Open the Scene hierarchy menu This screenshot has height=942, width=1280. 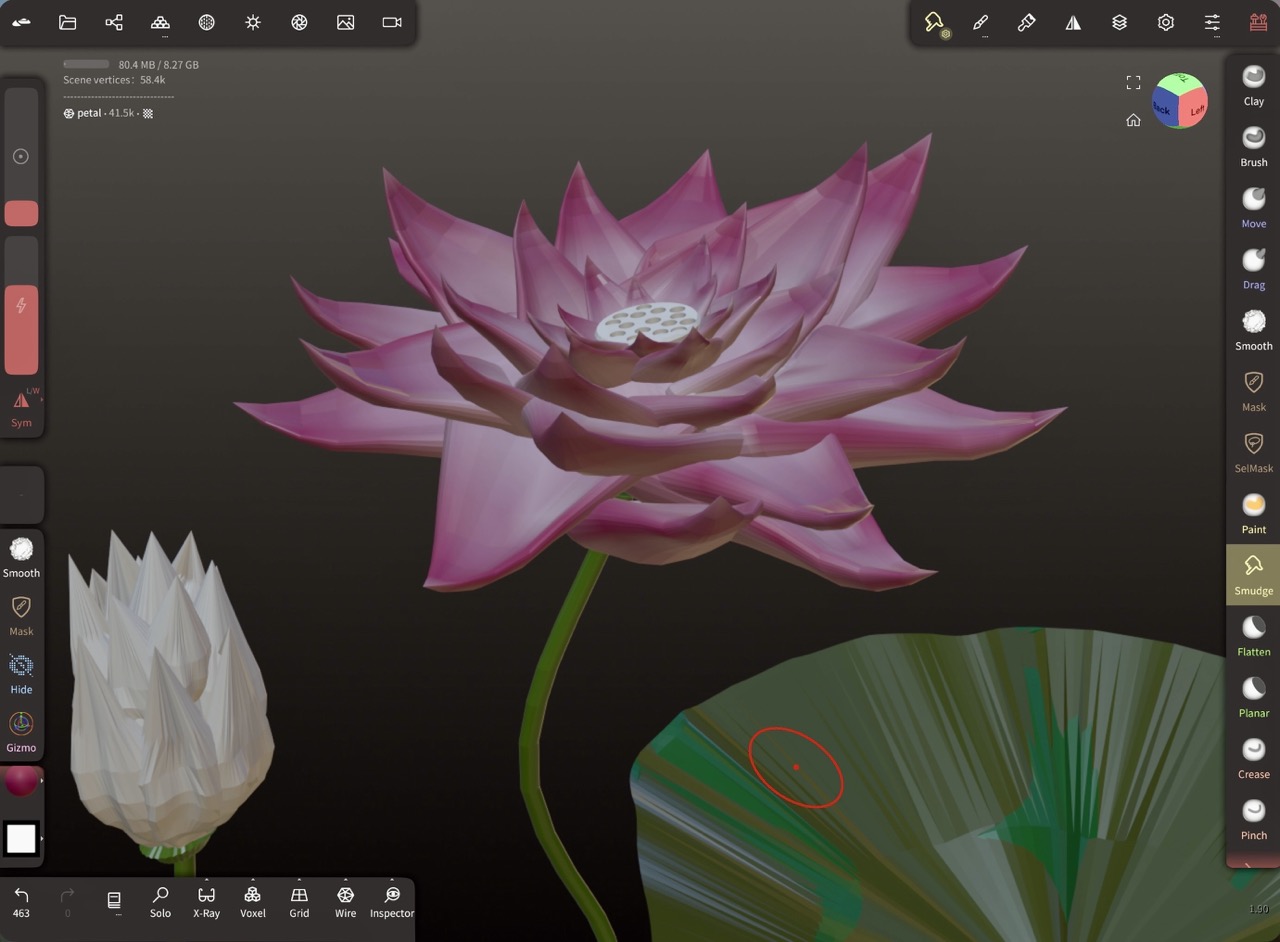[114, 22]
